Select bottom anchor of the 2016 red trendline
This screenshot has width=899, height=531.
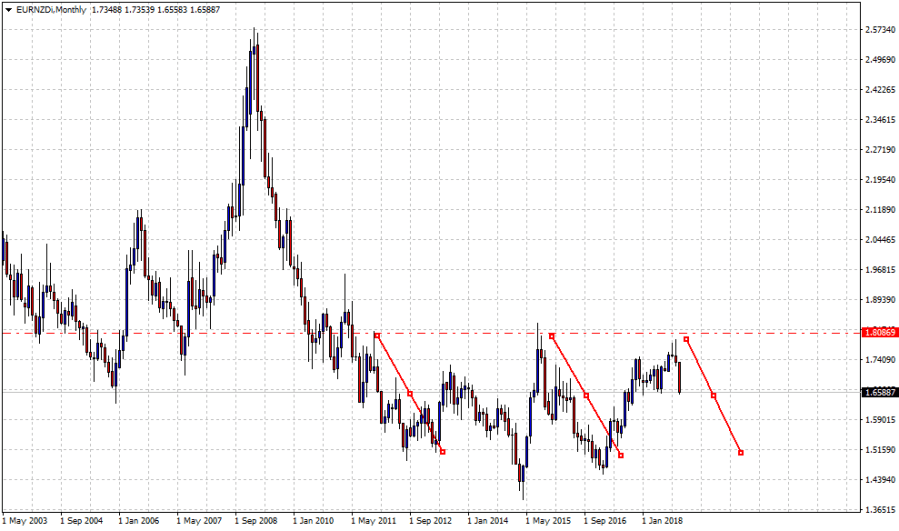(621, 455)
